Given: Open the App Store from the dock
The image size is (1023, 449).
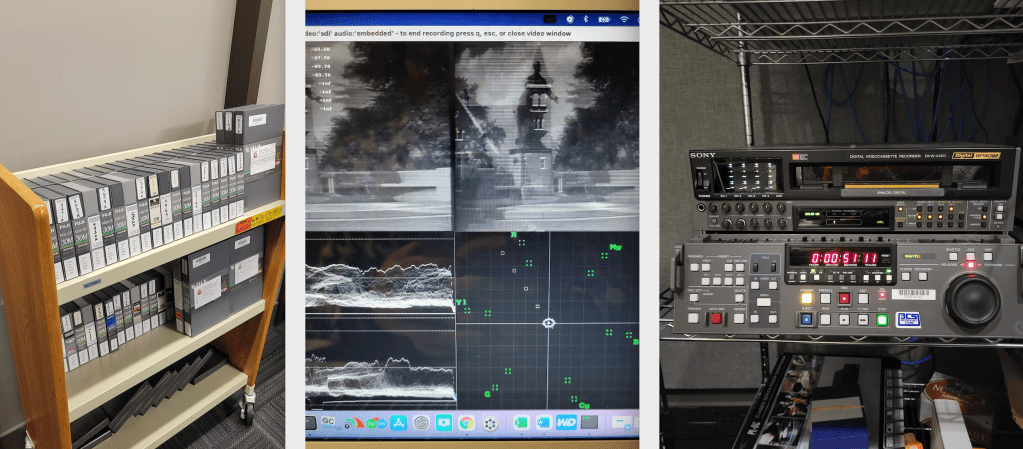Looking at the screenshot, I should (x=399, y=423).
